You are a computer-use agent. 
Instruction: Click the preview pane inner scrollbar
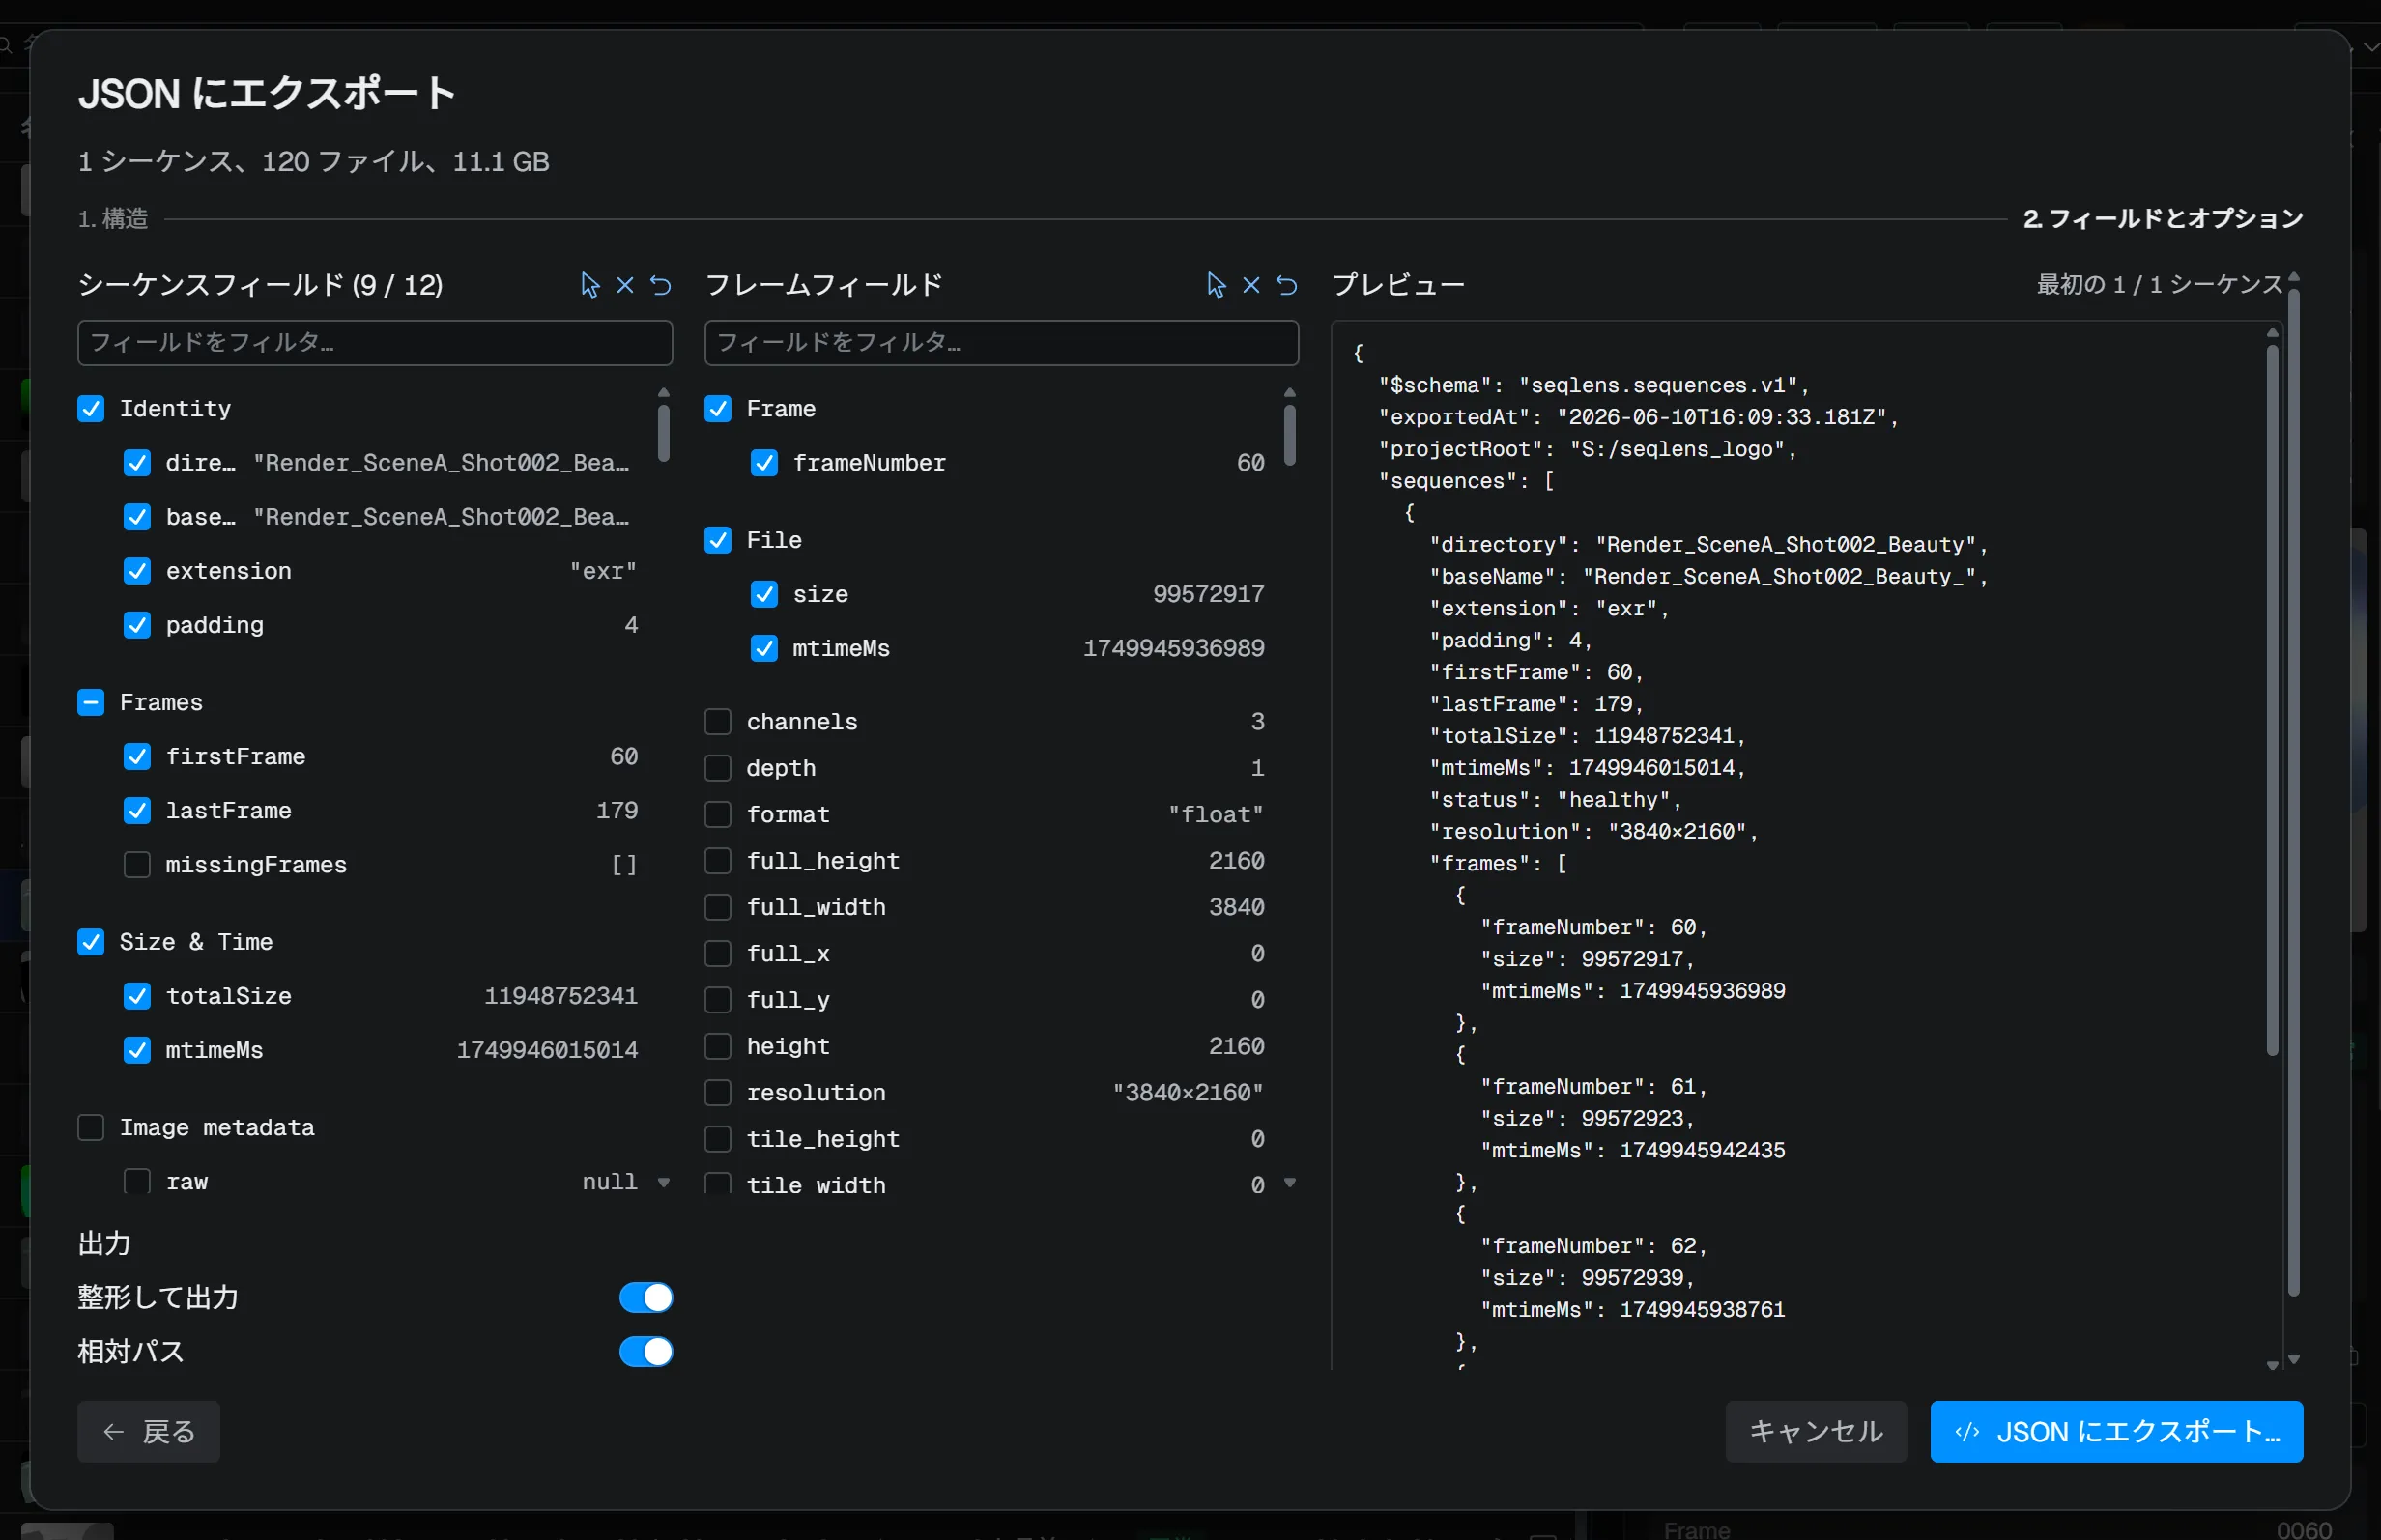tap(2272, 700)
